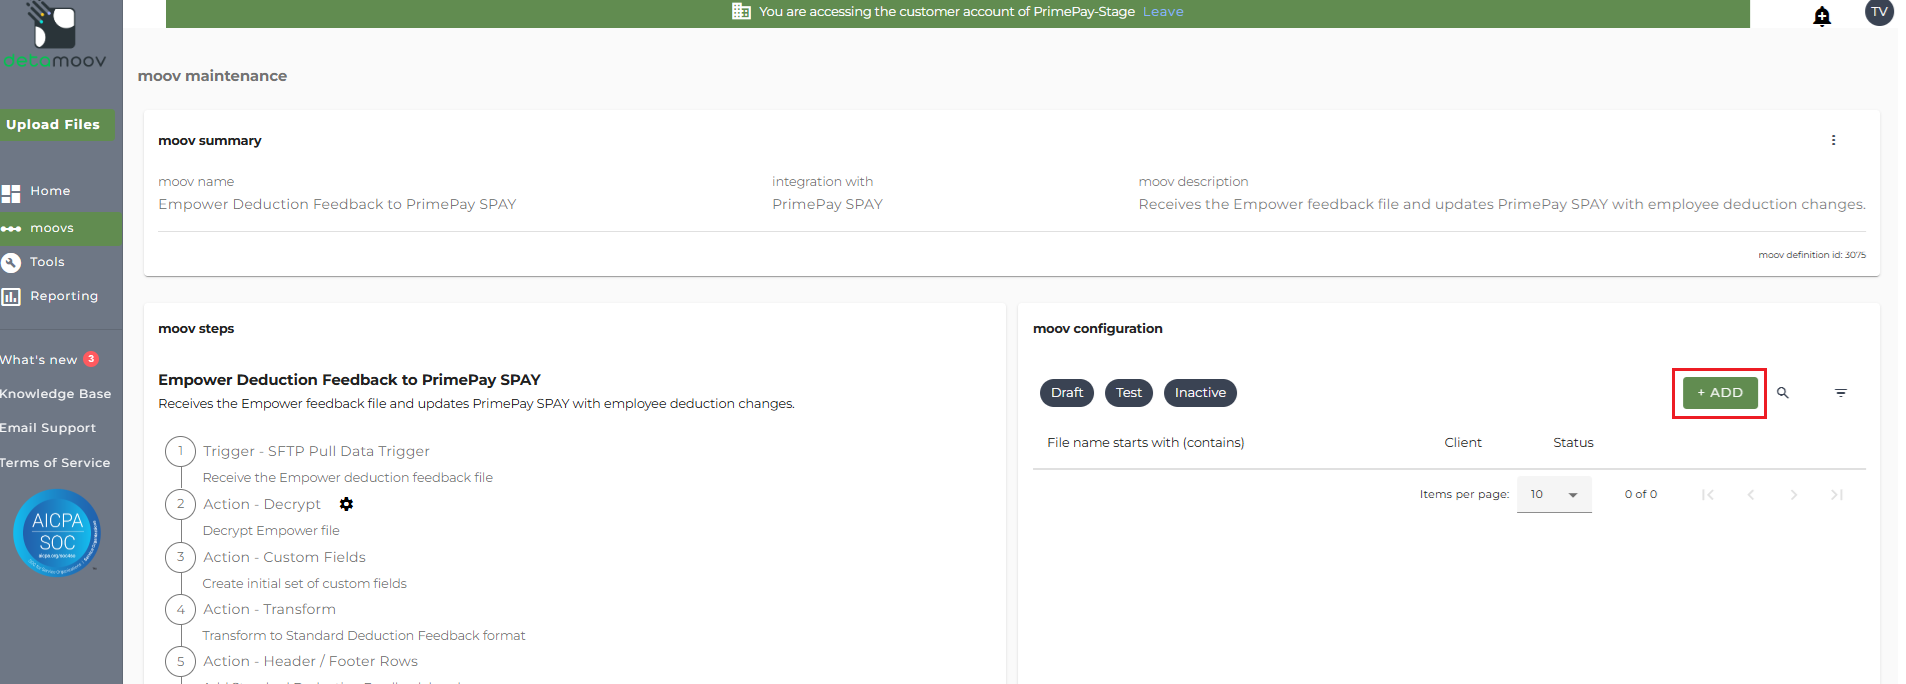Click Action - Transform step
Screen dimensions: 1906x684
pyautogui.click(x=269, y=609)
